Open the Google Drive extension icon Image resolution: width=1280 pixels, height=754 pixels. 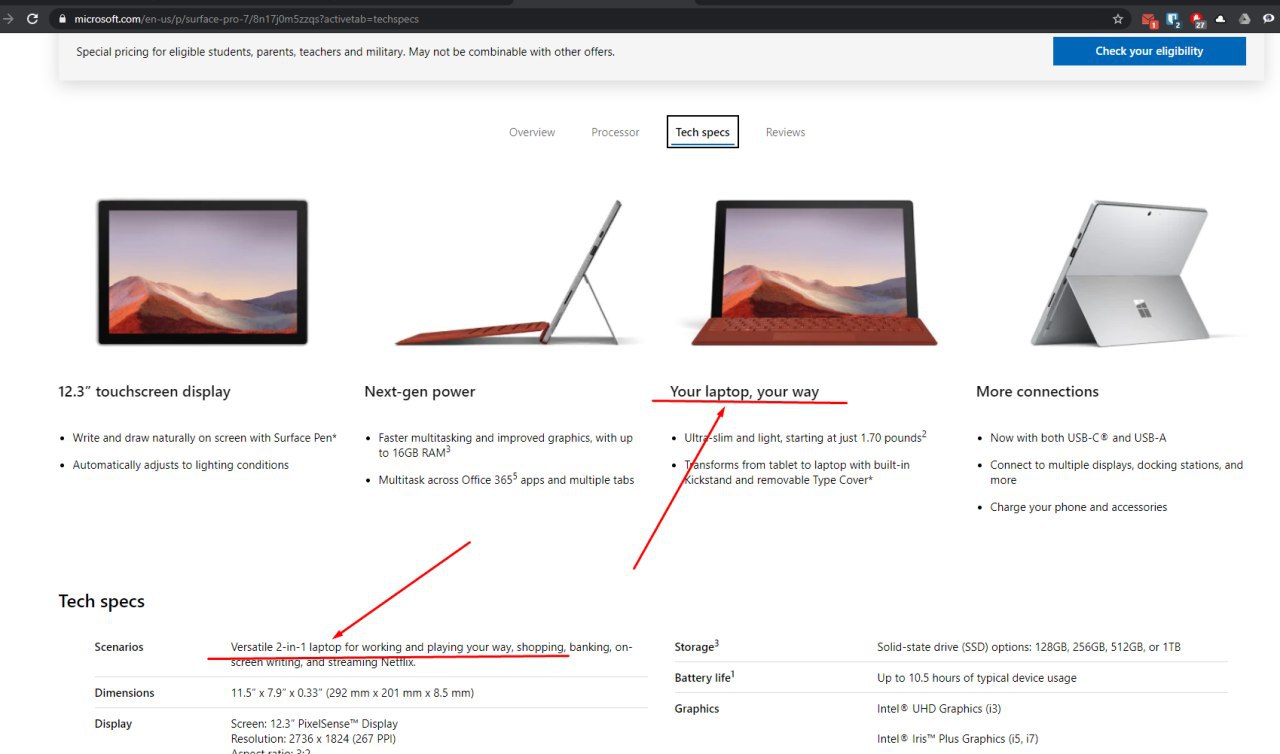click(x=1245, y=19)
